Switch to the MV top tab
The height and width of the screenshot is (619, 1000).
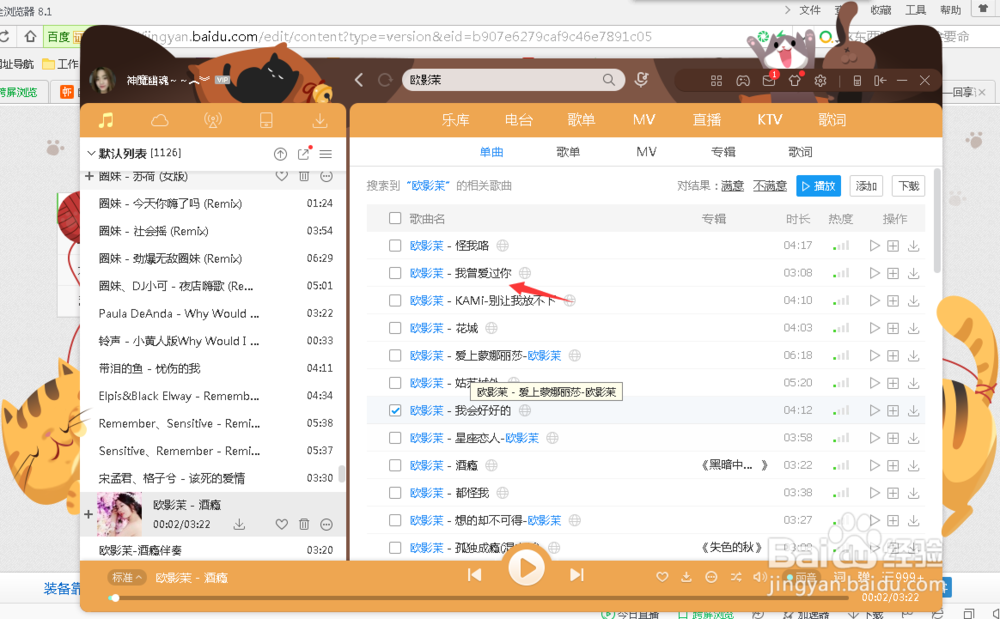643,120
